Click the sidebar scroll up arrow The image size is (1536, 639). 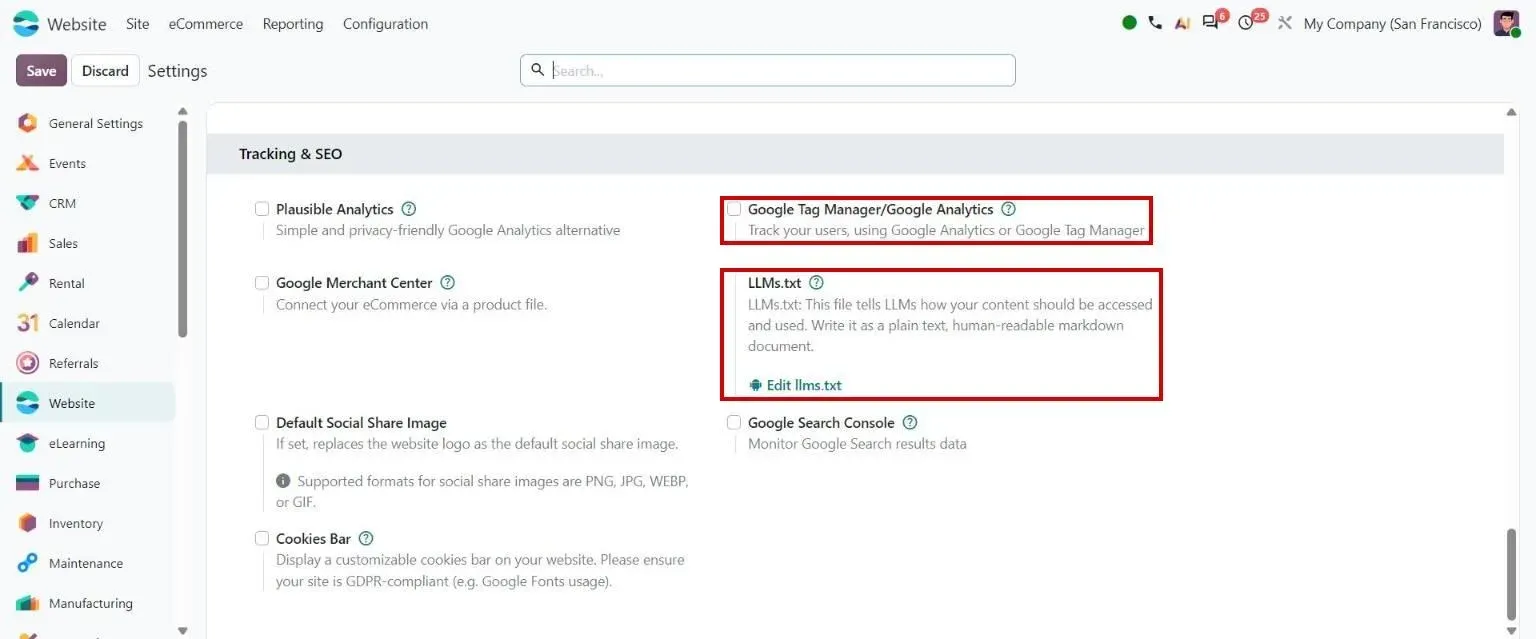182,111
